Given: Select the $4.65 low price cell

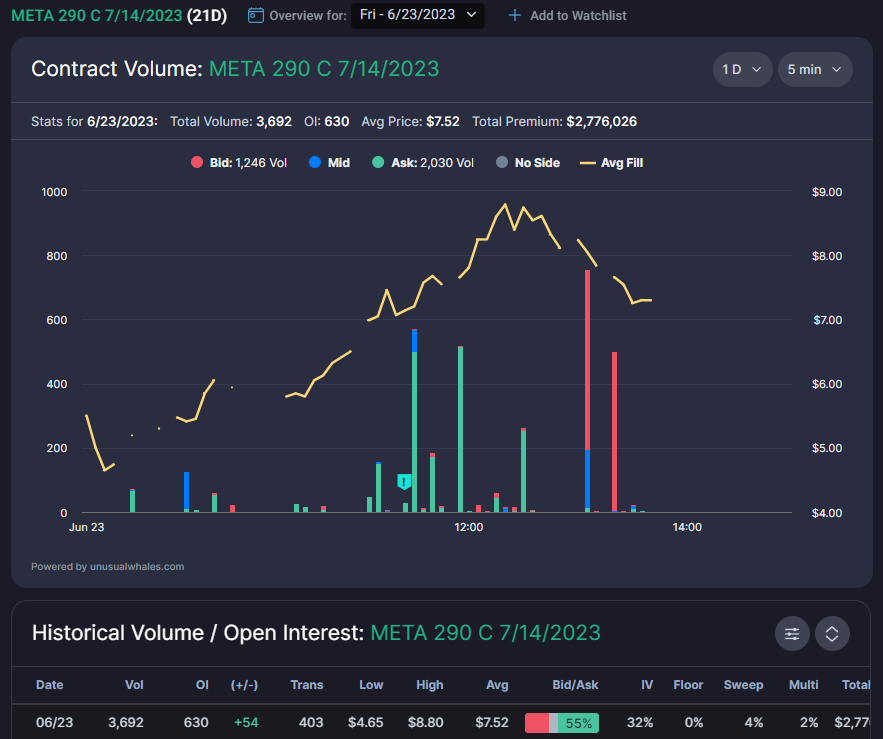Looking at the screenshot, I should (365, 723).
